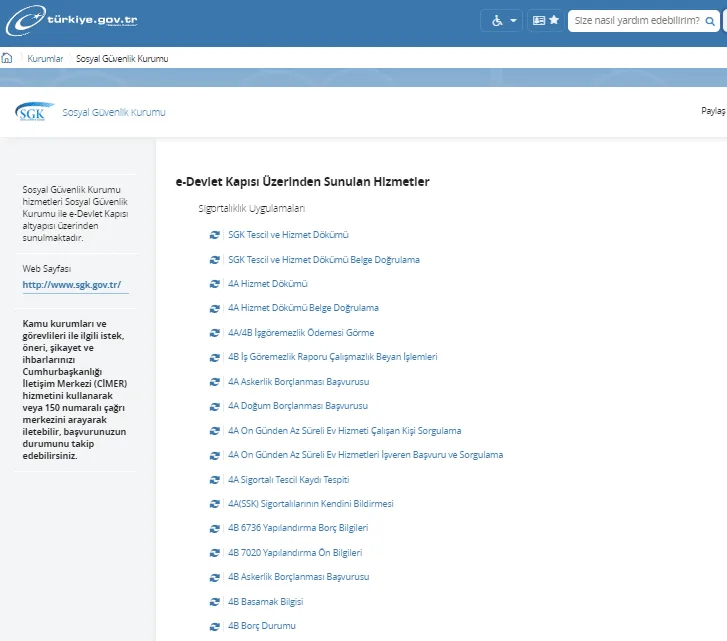Click icon beside 4A Hizmet Dökümü
Image resolution: width=727 pixels, height=641 pixels.
coord(215,284)
